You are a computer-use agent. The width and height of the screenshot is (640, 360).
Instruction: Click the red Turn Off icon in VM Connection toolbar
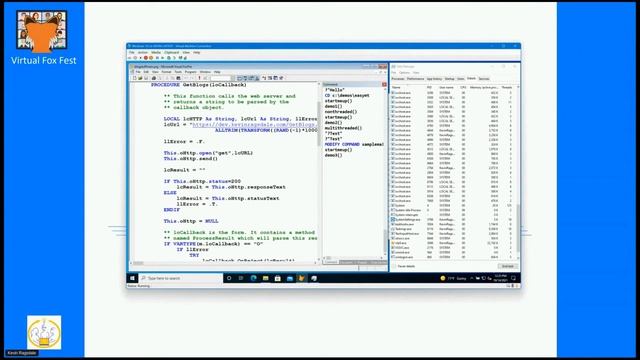146,58
